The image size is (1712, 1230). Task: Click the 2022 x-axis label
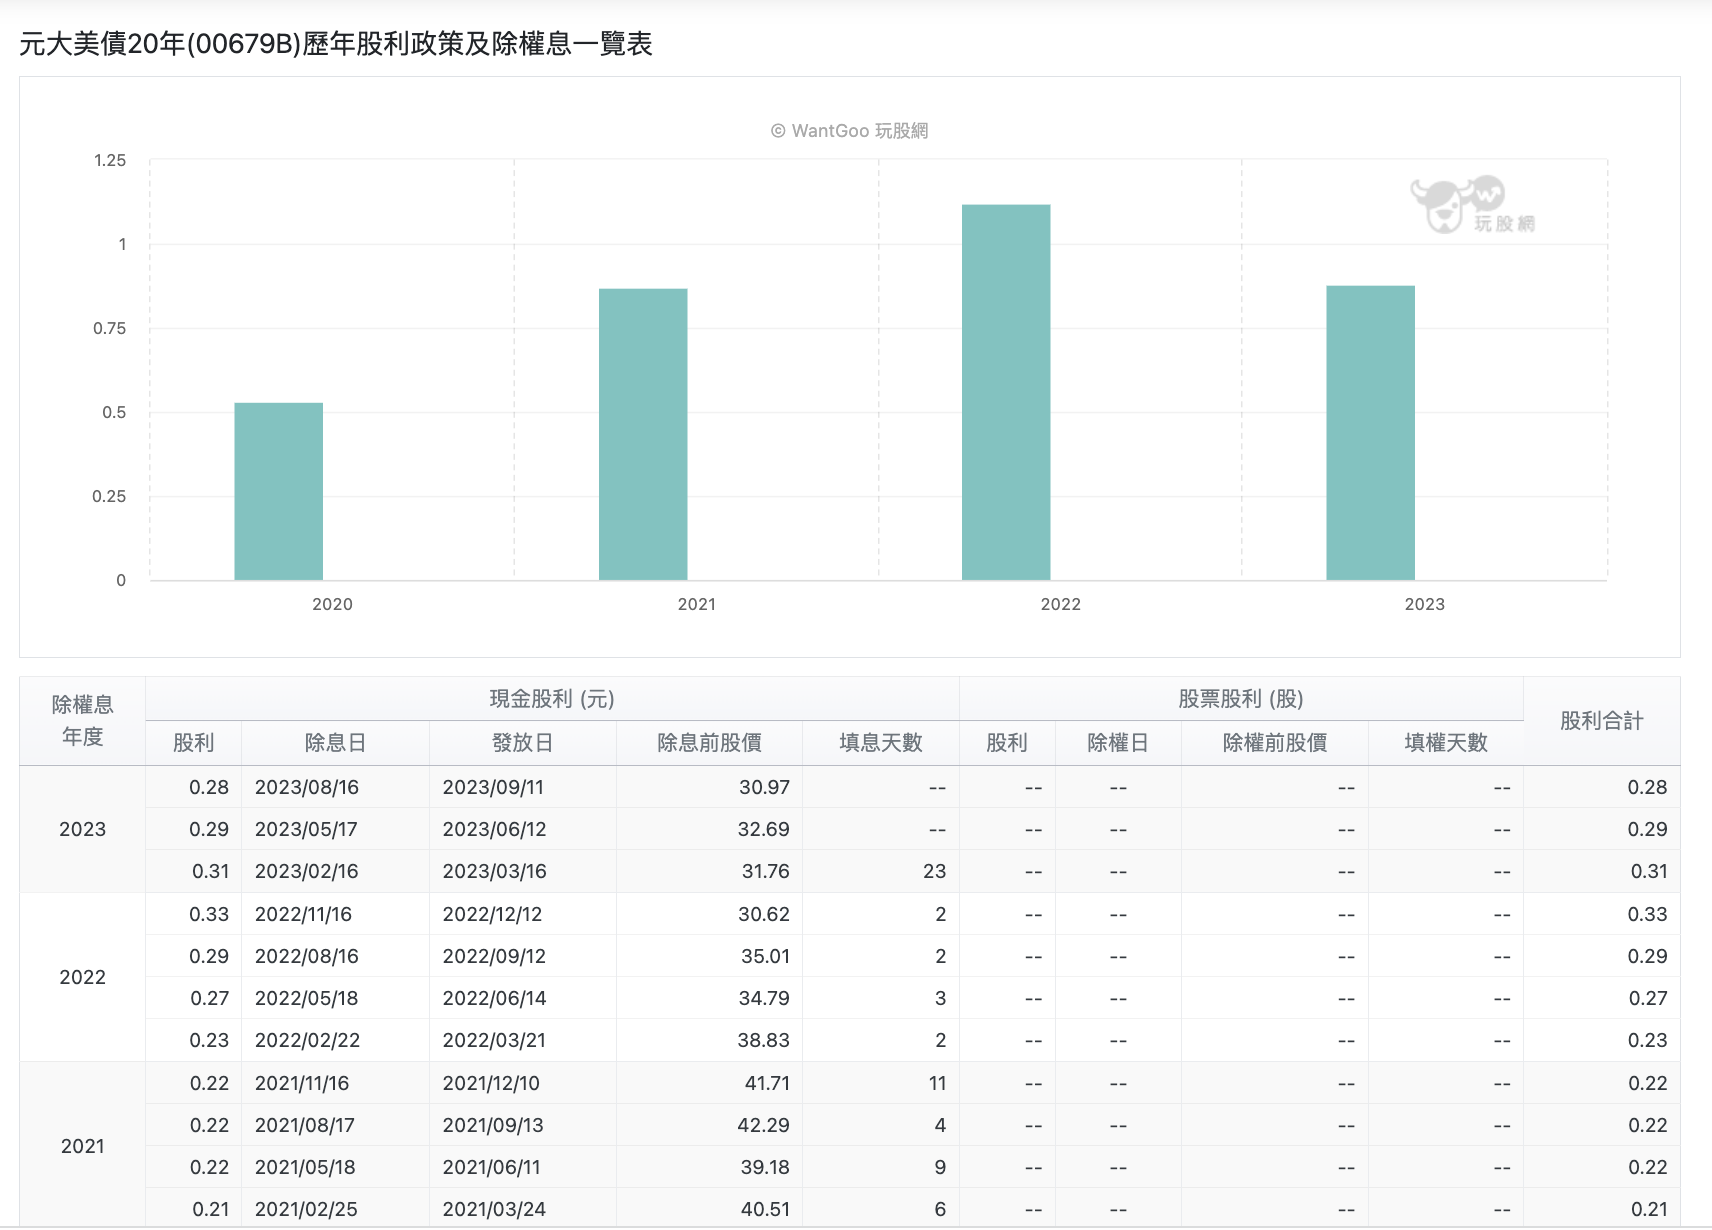[1061, 604]
